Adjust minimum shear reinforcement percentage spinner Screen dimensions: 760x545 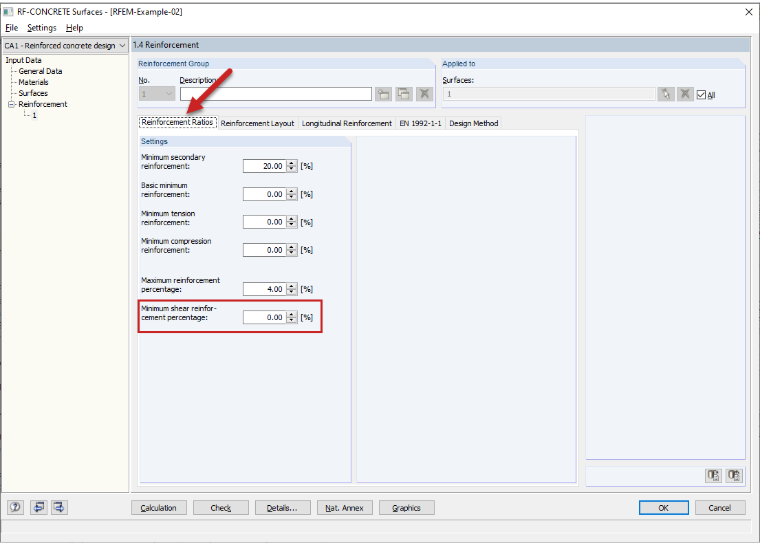291,317
